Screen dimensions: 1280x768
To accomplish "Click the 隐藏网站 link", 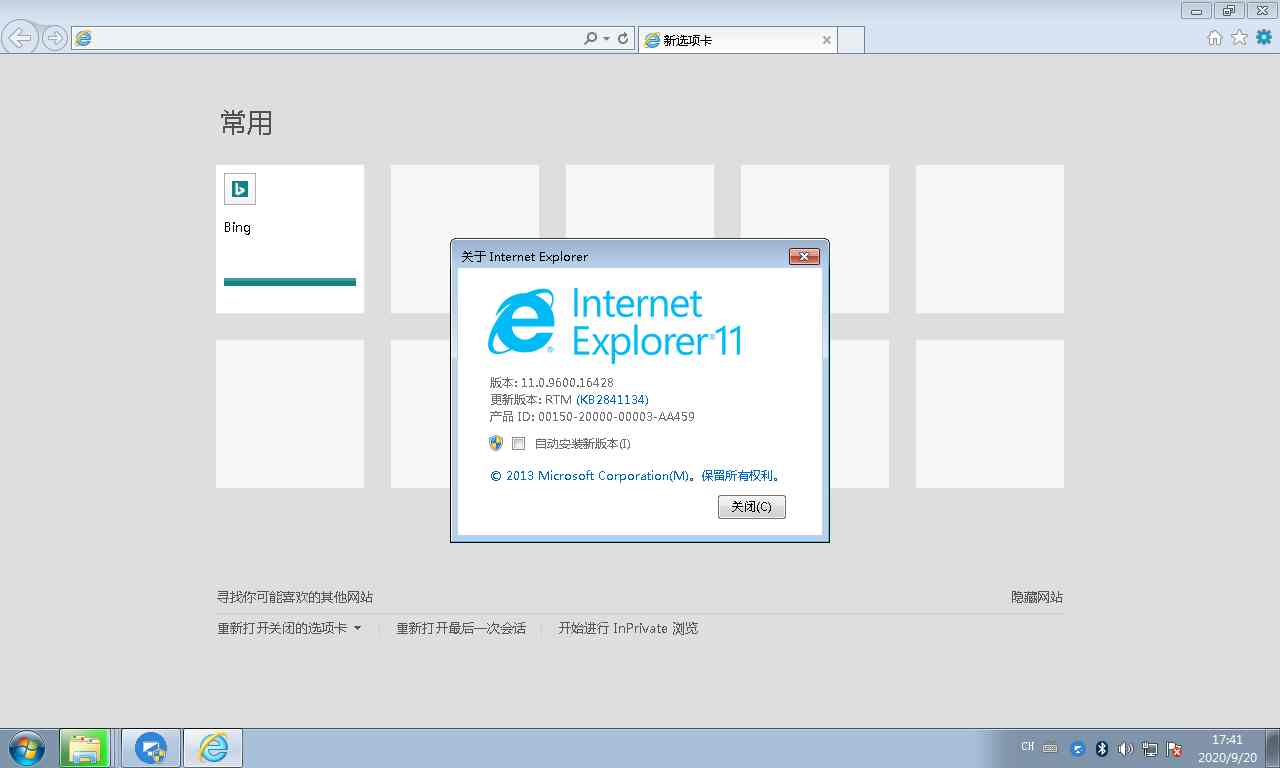I will pos(1037,597).
